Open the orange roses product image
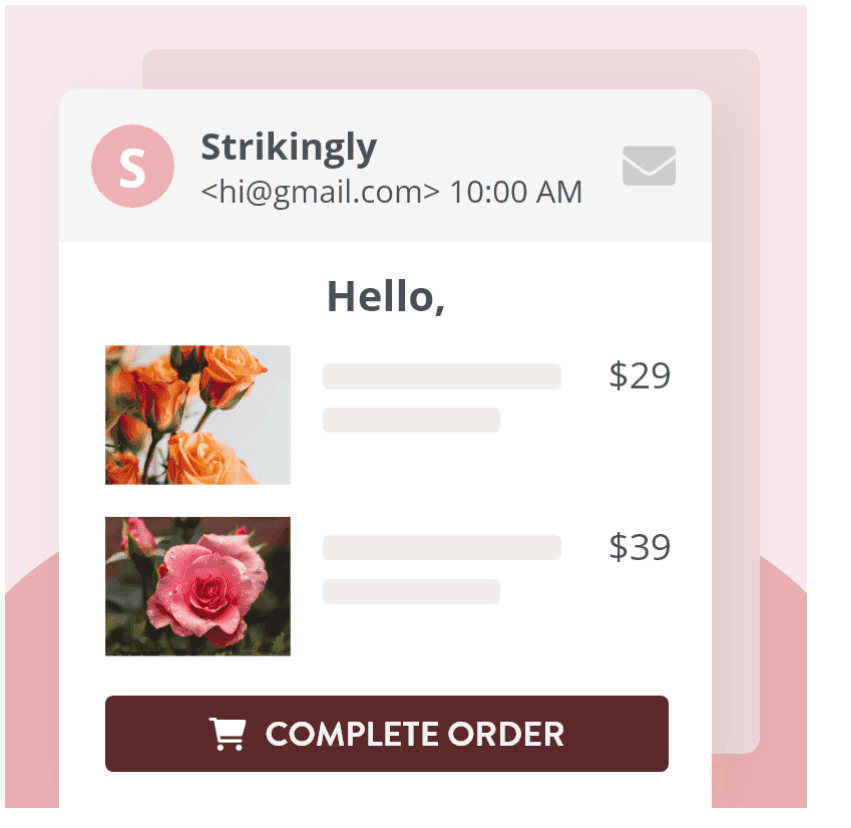Image resolution: width=851 pixels, height=828 pixels. click(x=198, y=415)
